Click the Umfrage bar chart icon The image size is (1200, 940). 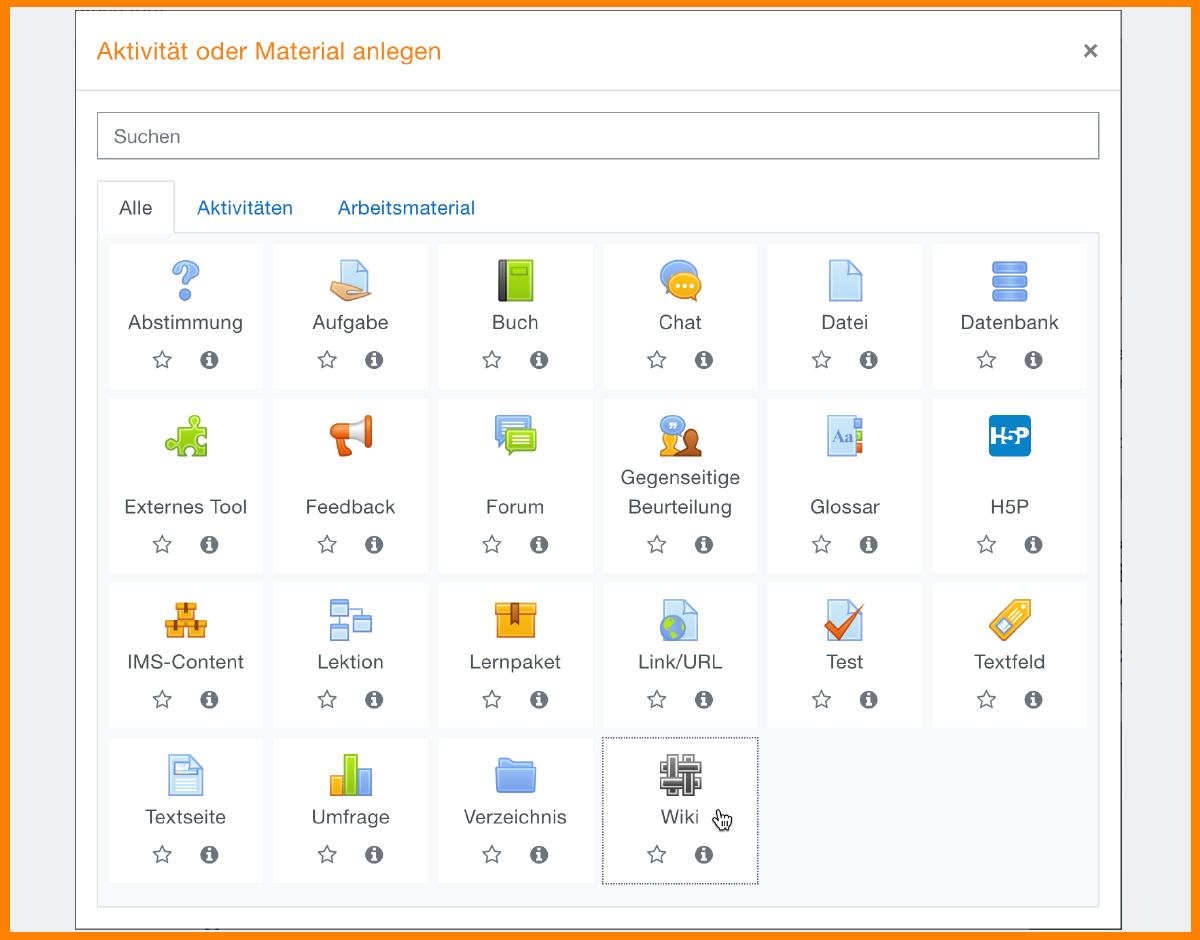point(350,775)
